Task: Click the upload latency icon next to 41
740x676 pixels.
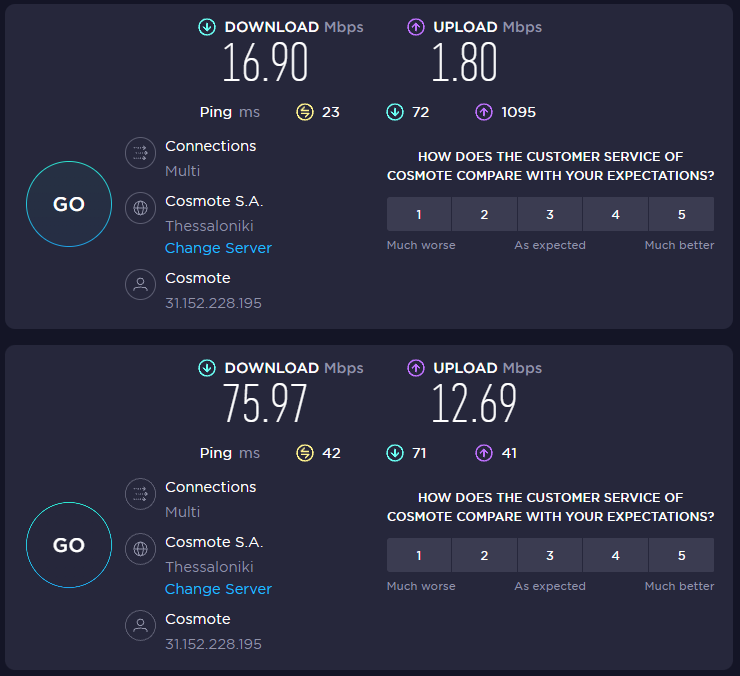Action: point(484,453)
